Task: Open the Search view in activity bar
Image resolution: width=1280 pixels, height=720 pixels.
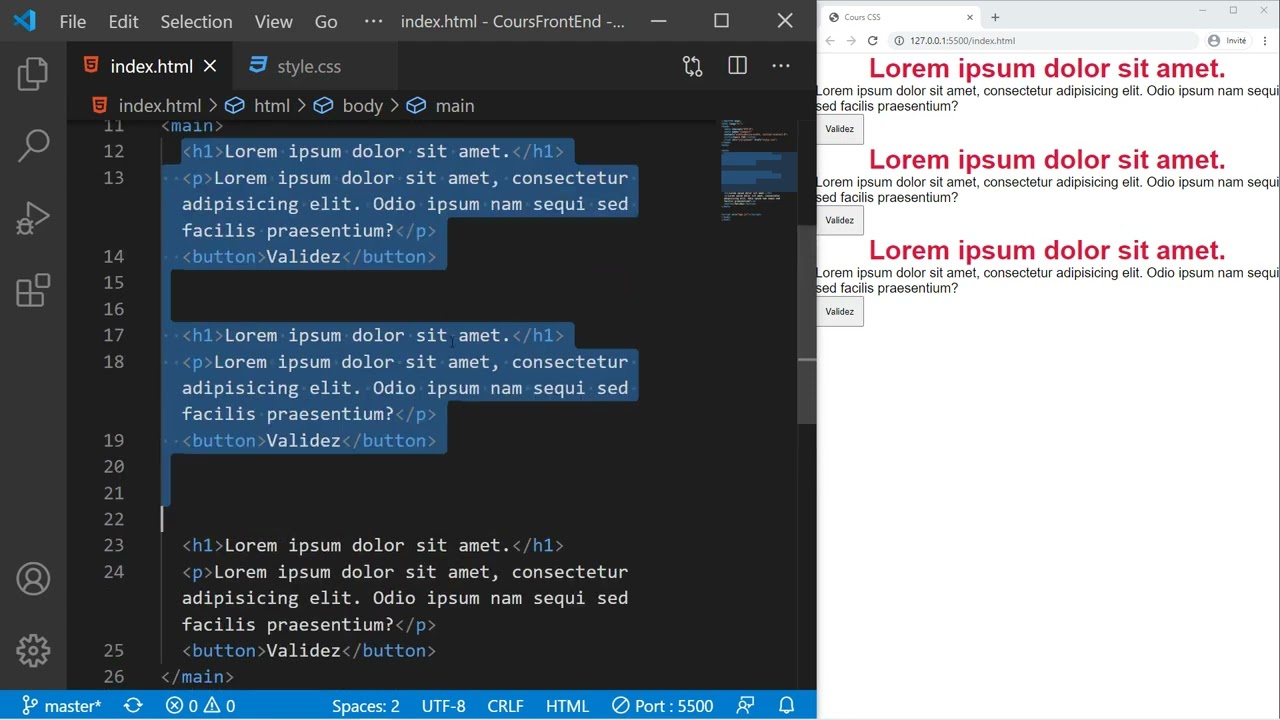Action: click(x=33, y=146)
